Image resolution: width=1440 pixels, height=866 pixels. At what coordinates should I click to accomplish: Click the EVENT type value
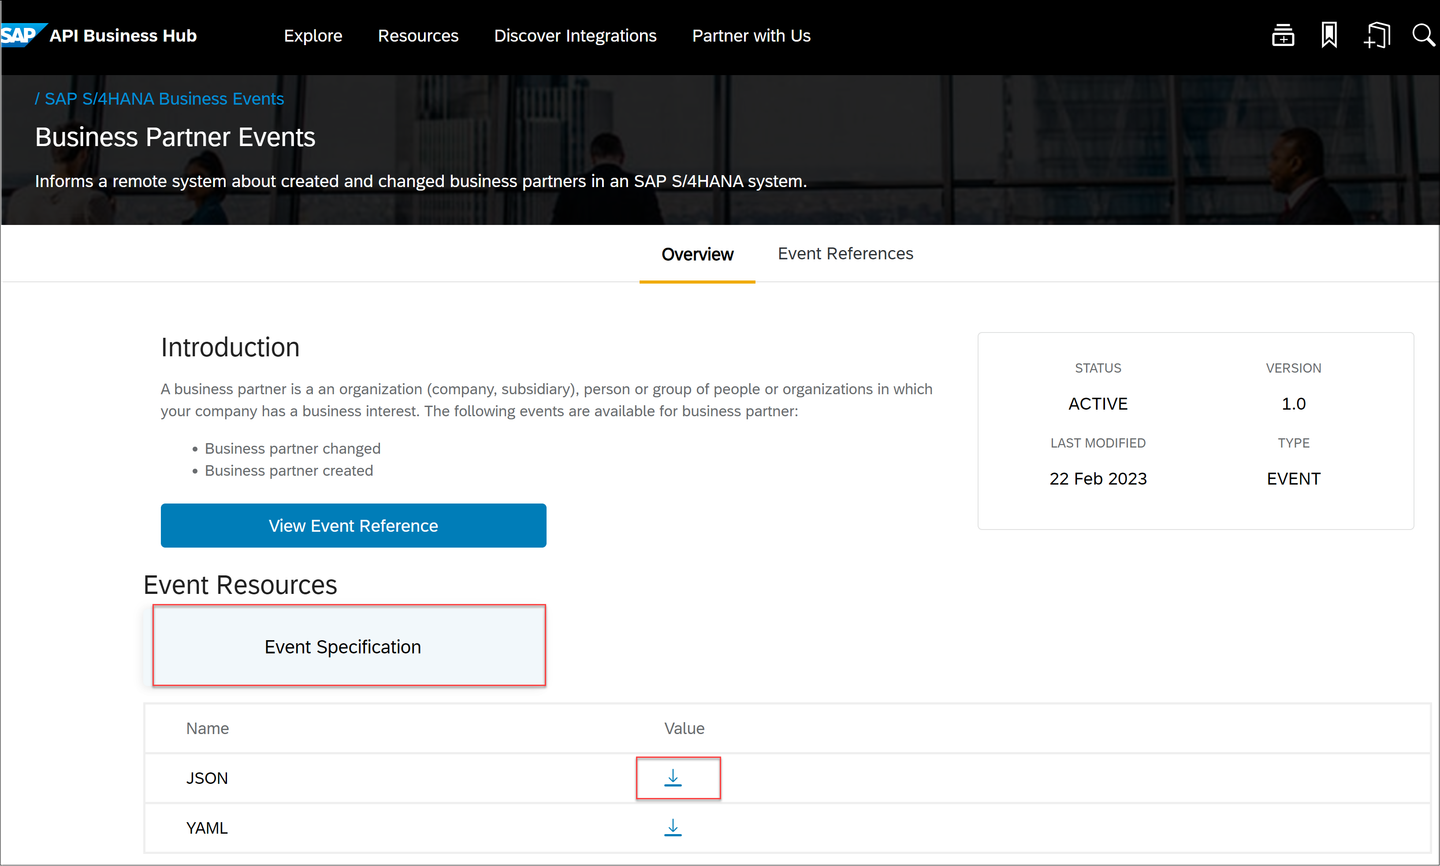click(1294, 479)
